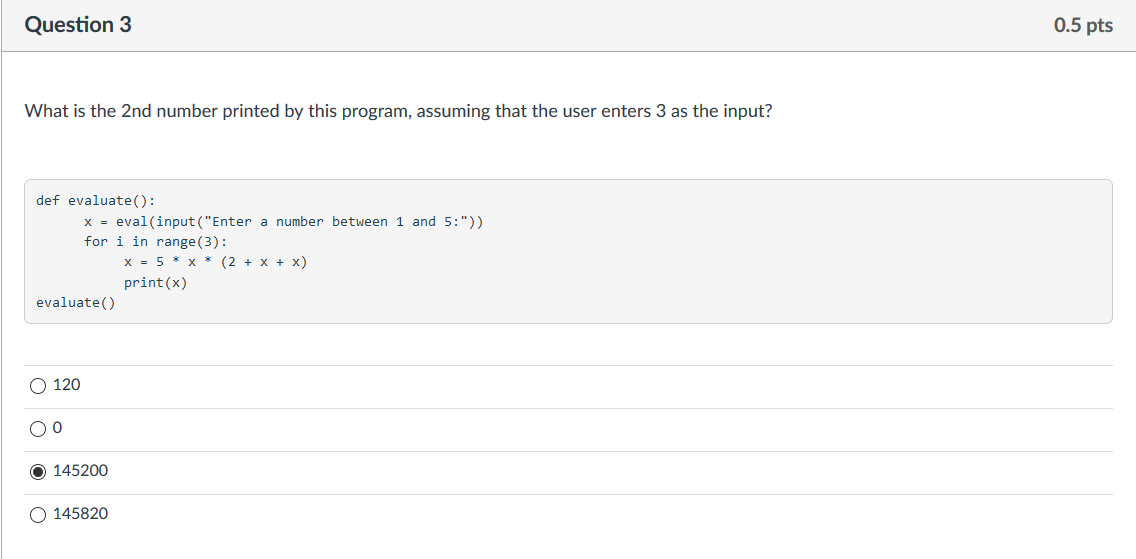Screen dimensions: 1136x559
Task: Click the 0 answer label text
Action: [58, 429]
